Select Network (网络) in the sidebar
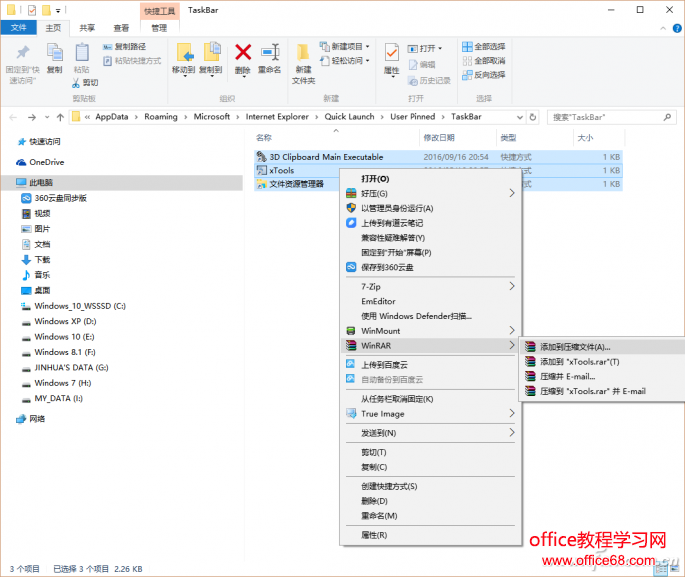The height and width of the screenshot is (577, 685). tap(31, 418)
